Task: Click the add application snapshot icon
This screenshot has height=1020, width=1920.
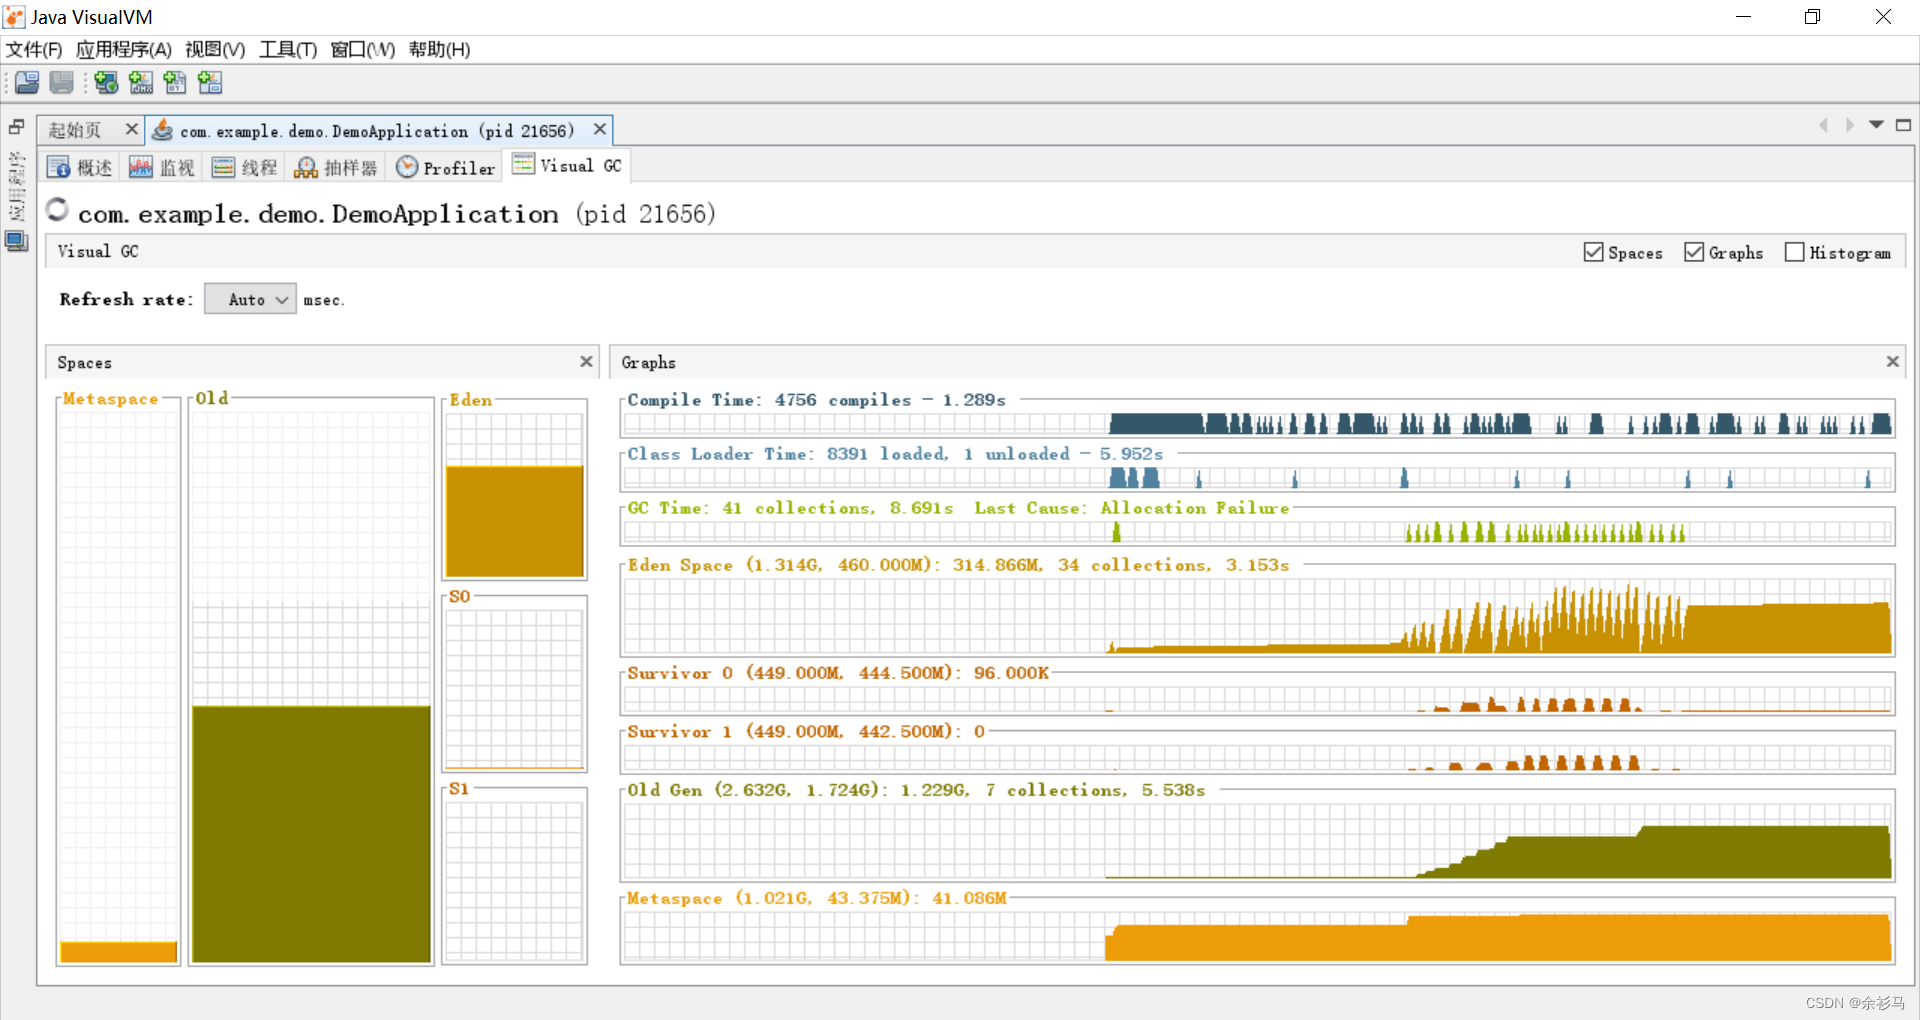Action: [x=209, y=82]
